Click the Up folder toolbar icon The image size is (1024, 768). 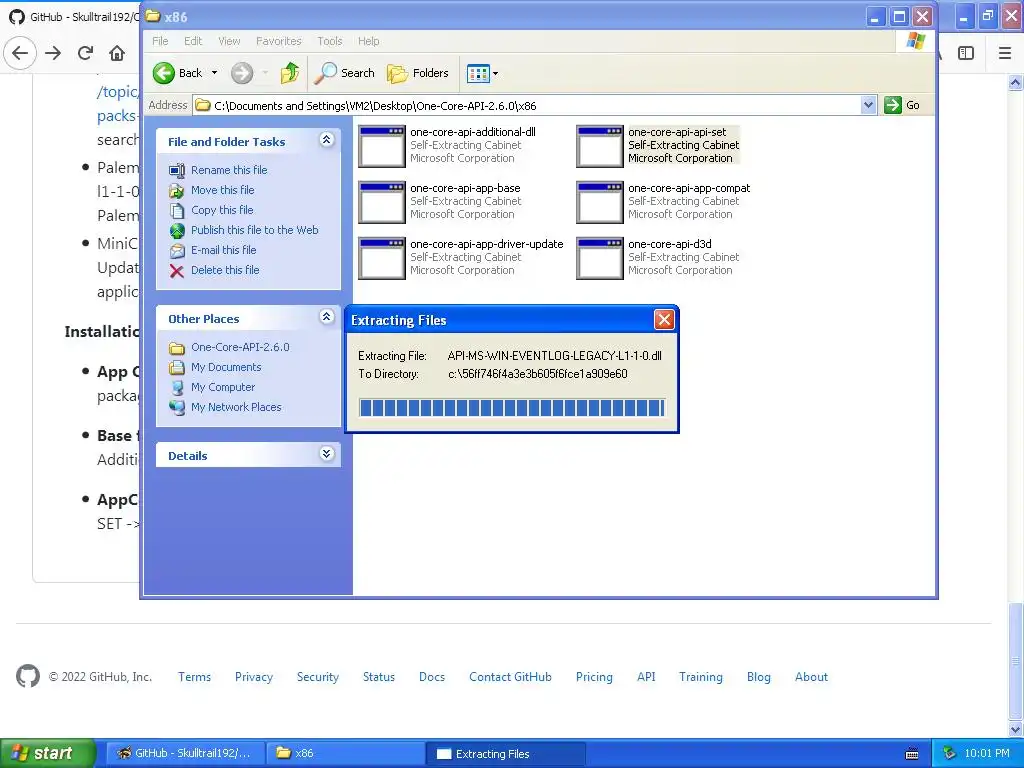[x=289, y=73]
